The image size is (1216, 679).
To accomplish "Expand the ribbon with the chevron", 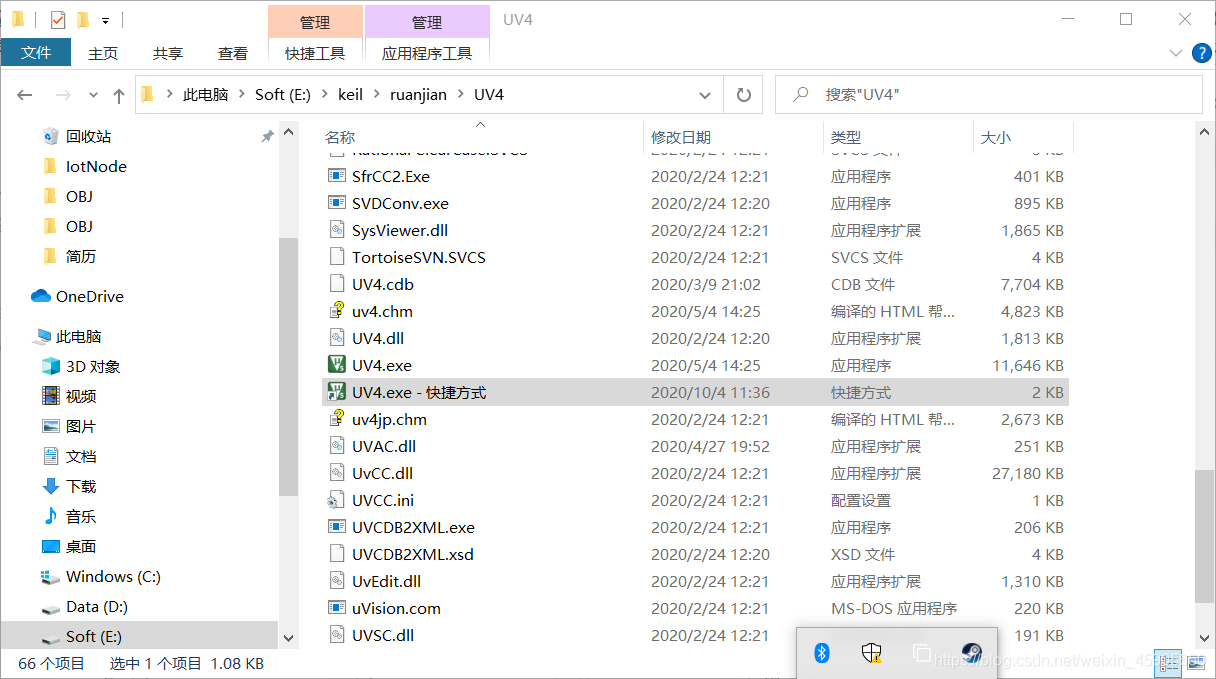I will tap(1175, 53).
